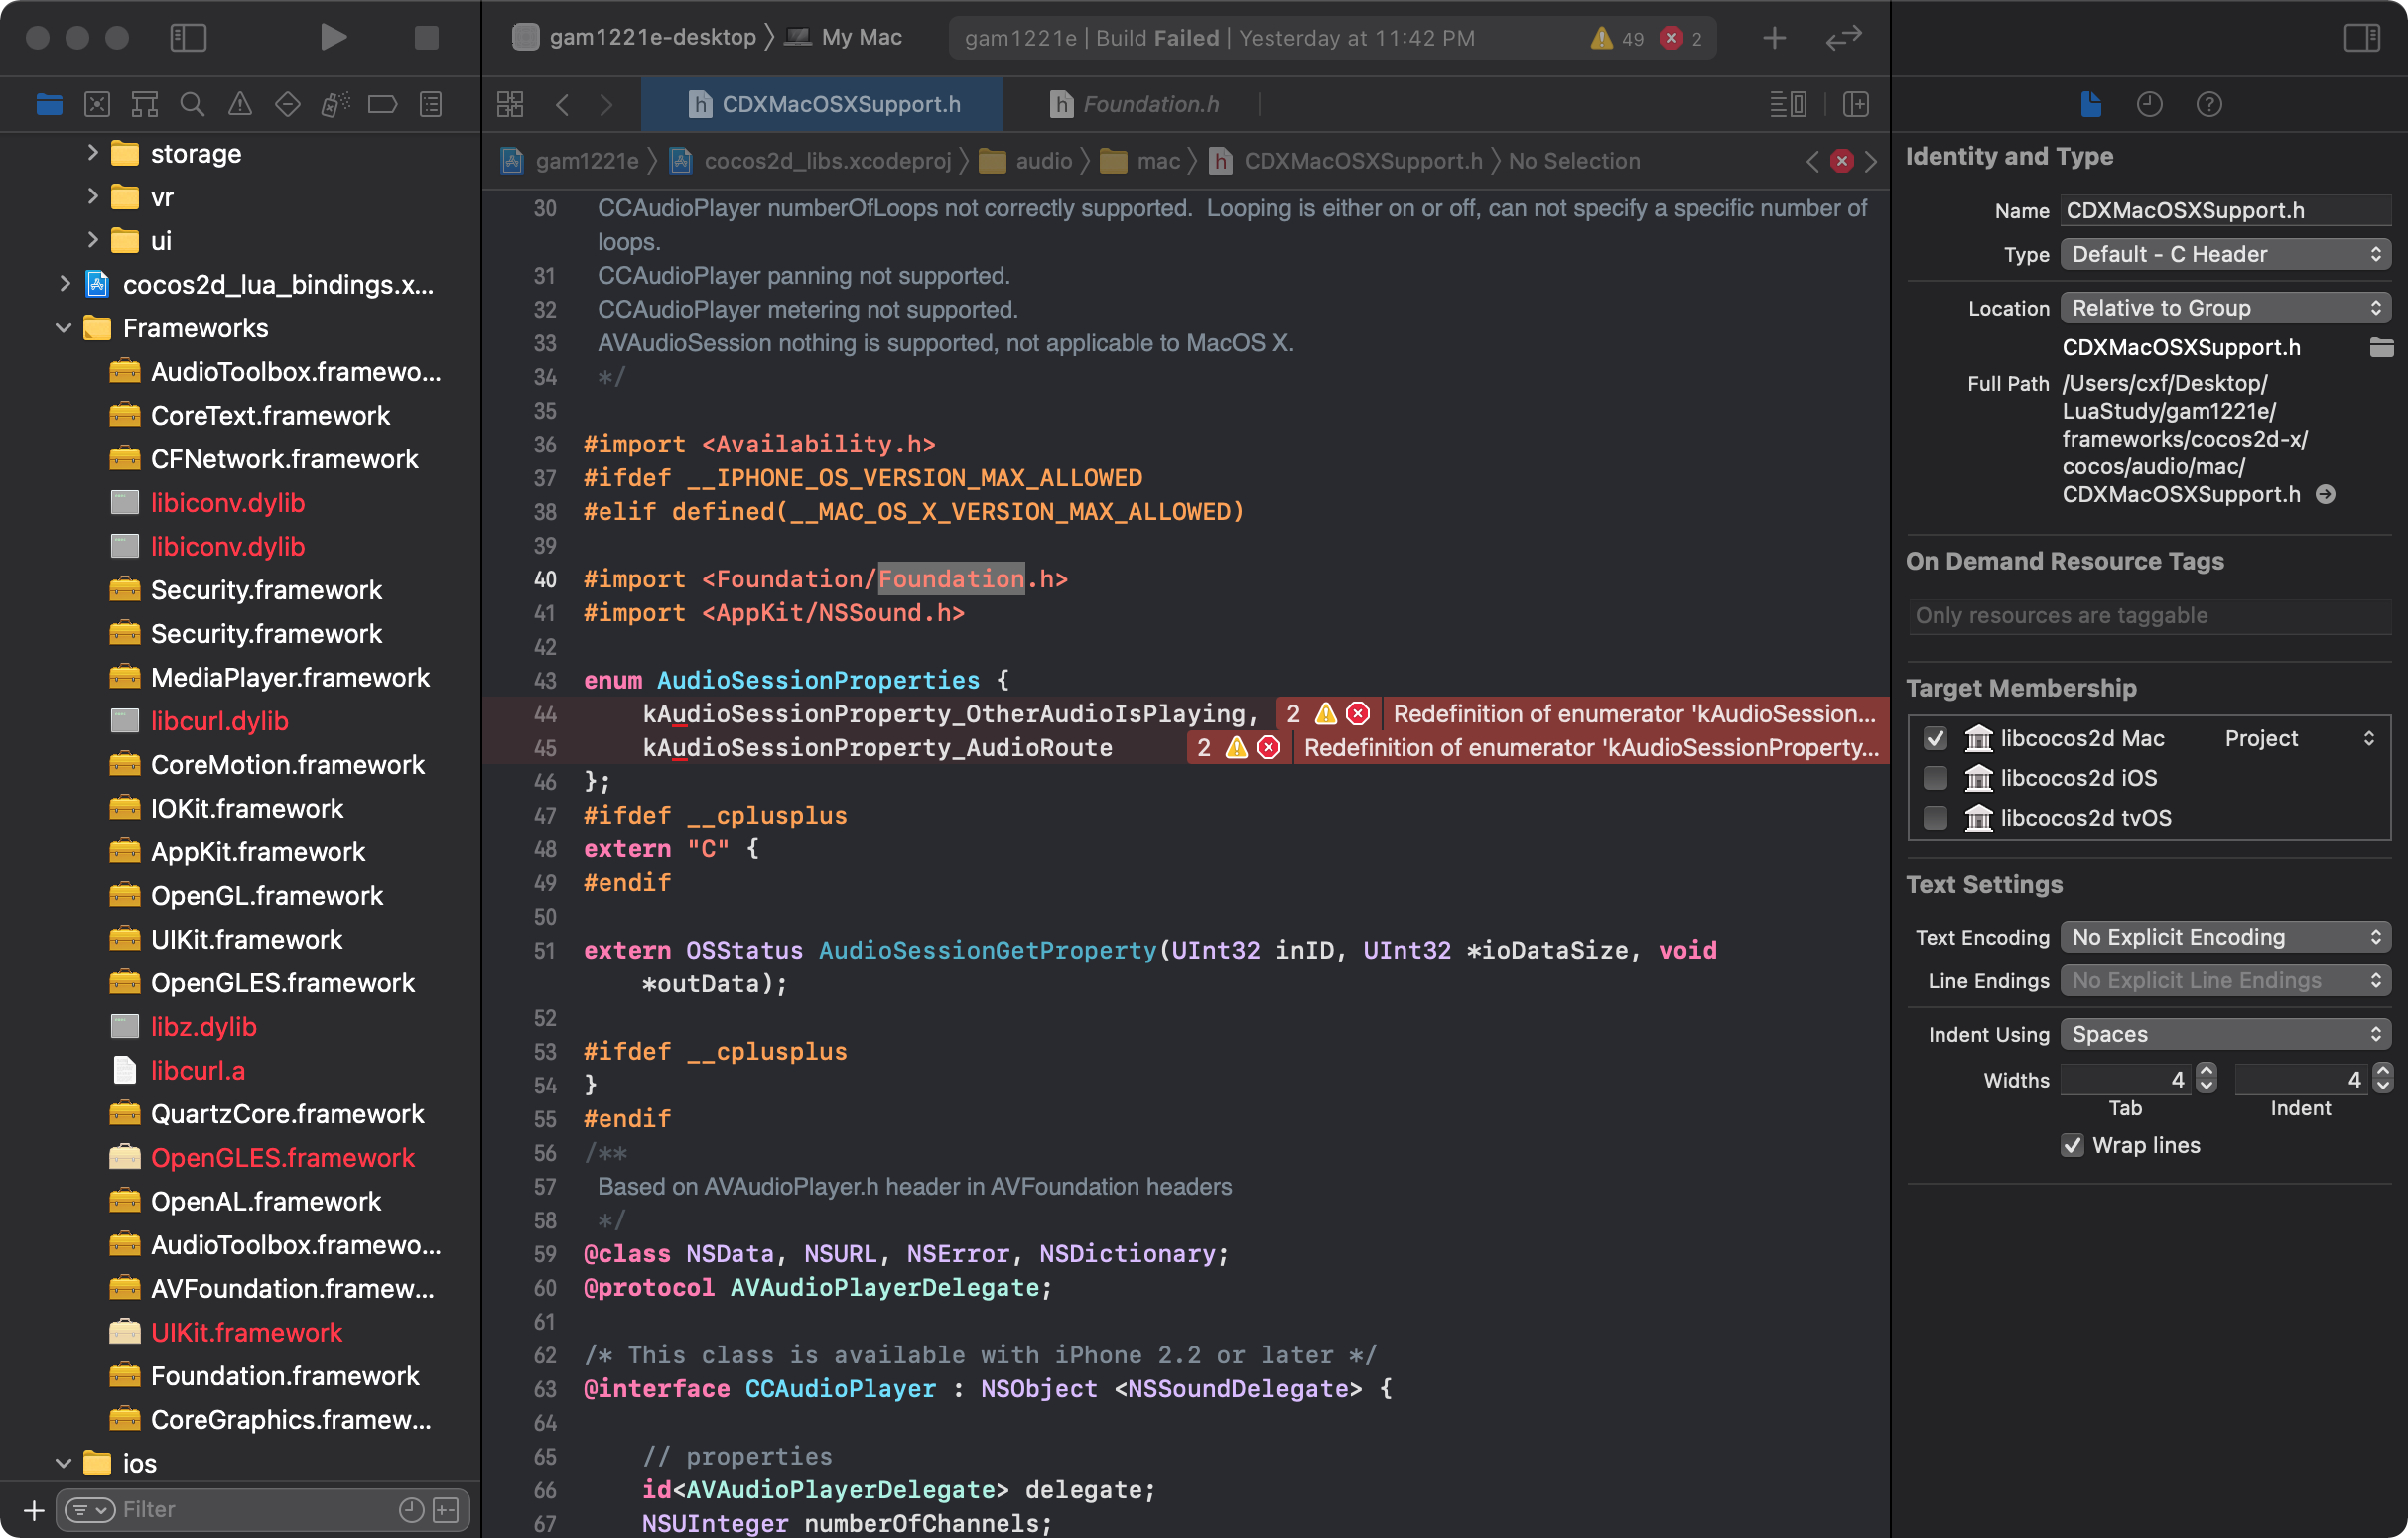Open the Type Default - C Header dropdown

click(x=2225, y=254)
